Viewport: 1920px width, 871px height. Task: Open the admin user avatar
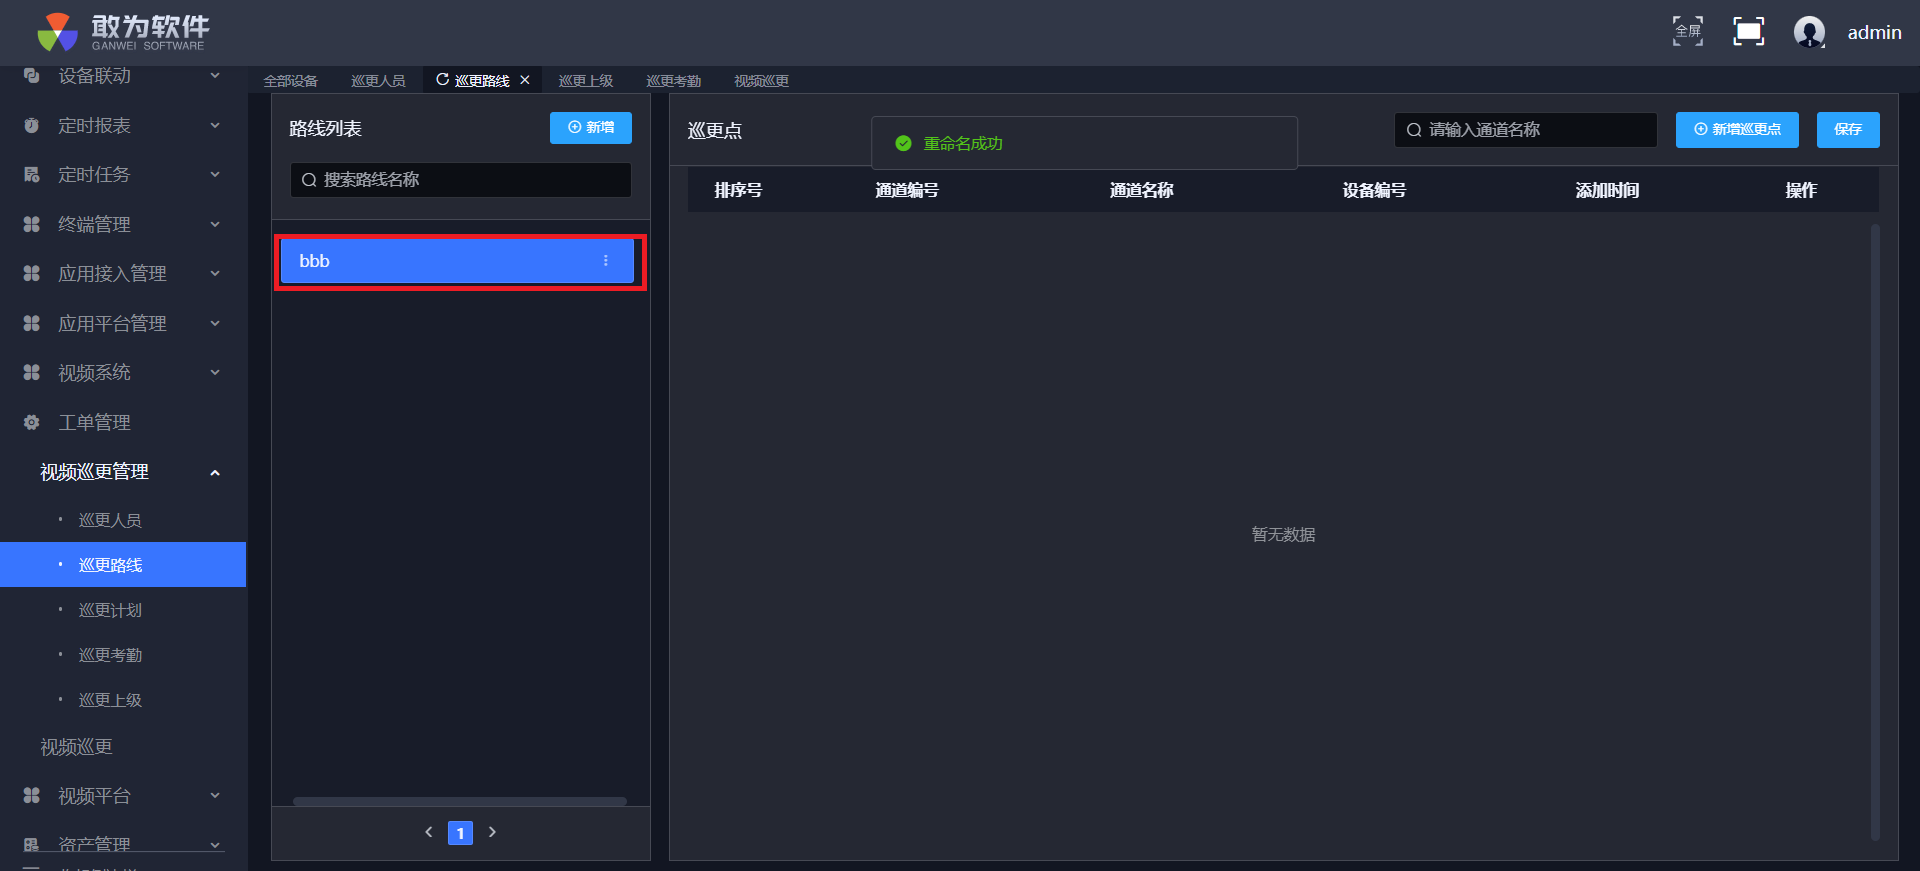1809,32
